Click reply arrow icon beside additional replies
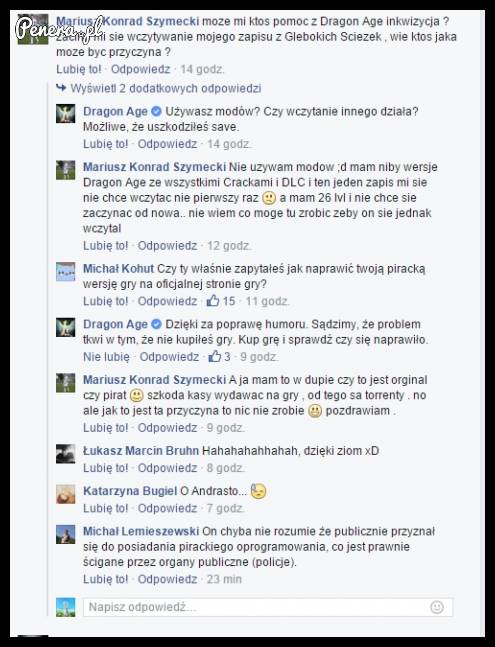 click(61, 87)
